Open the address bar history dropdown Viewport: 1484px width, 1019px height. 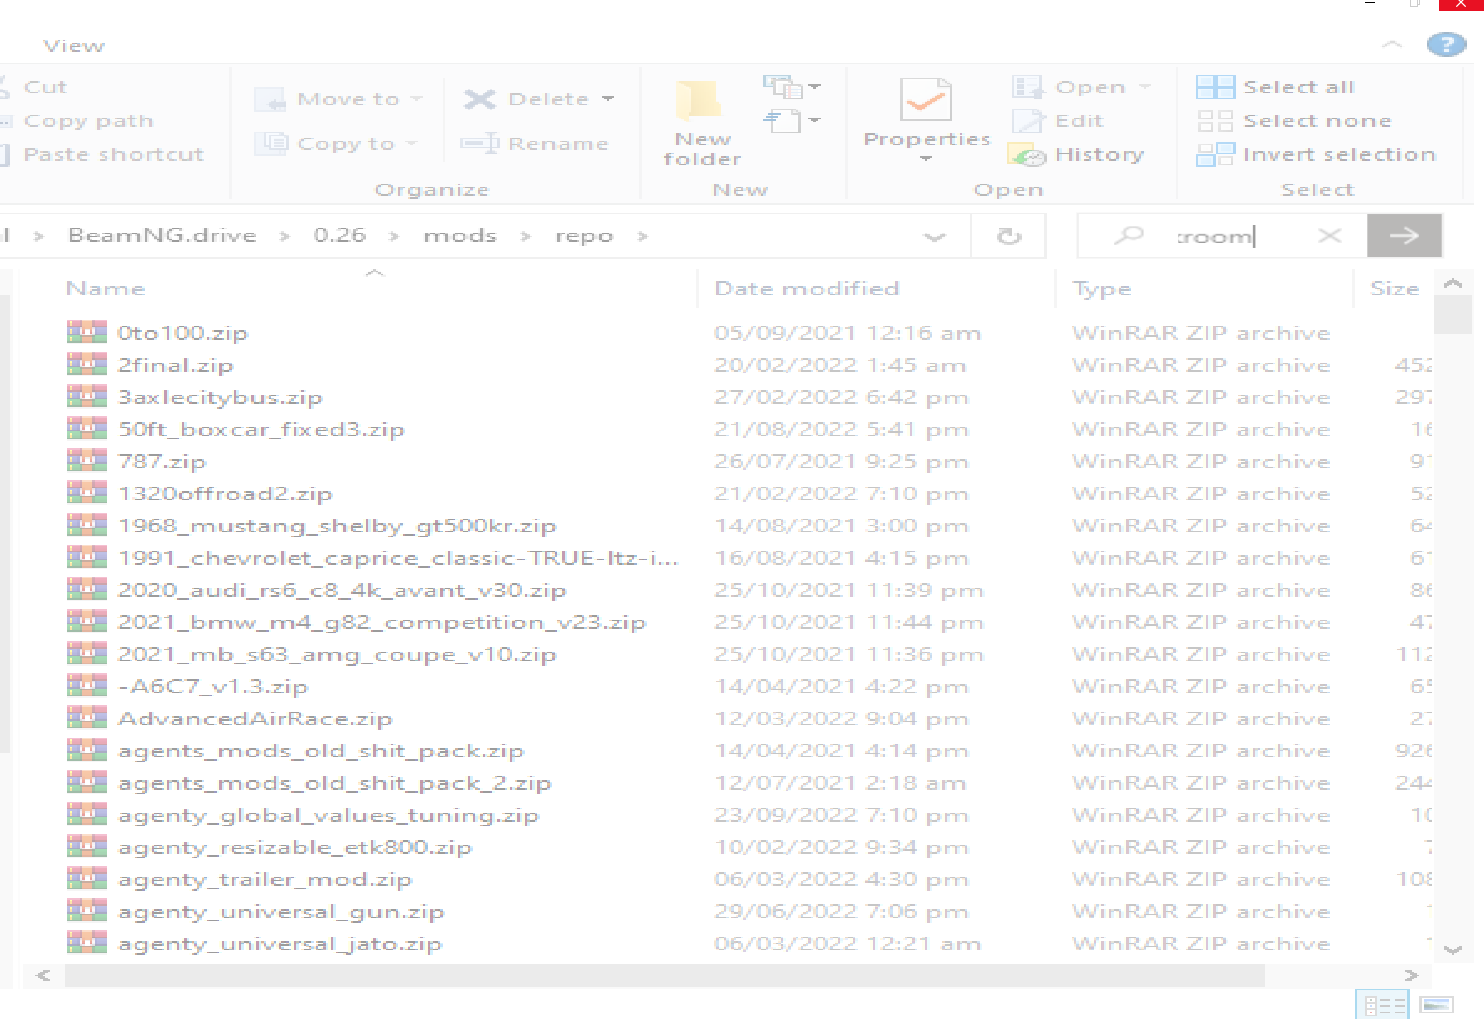pyautogui.click(x=934, y=237)
